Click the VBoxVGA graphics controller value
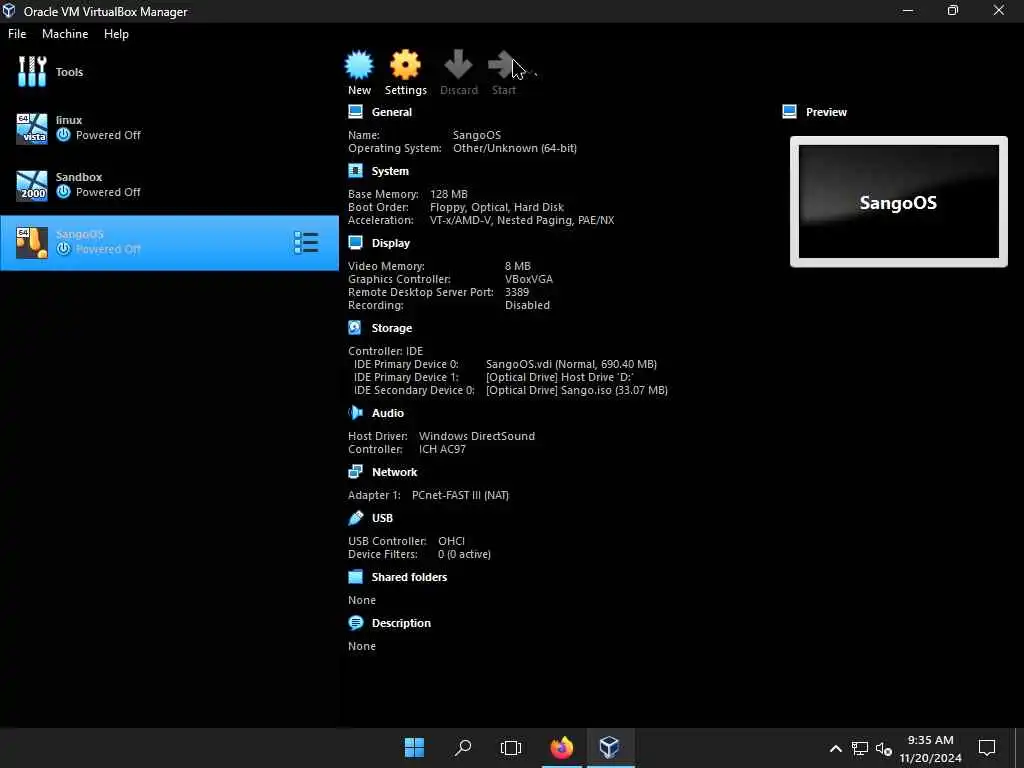Image resolution: width=1024 pixels, height=768 pixels. click(x=528, y=279)
